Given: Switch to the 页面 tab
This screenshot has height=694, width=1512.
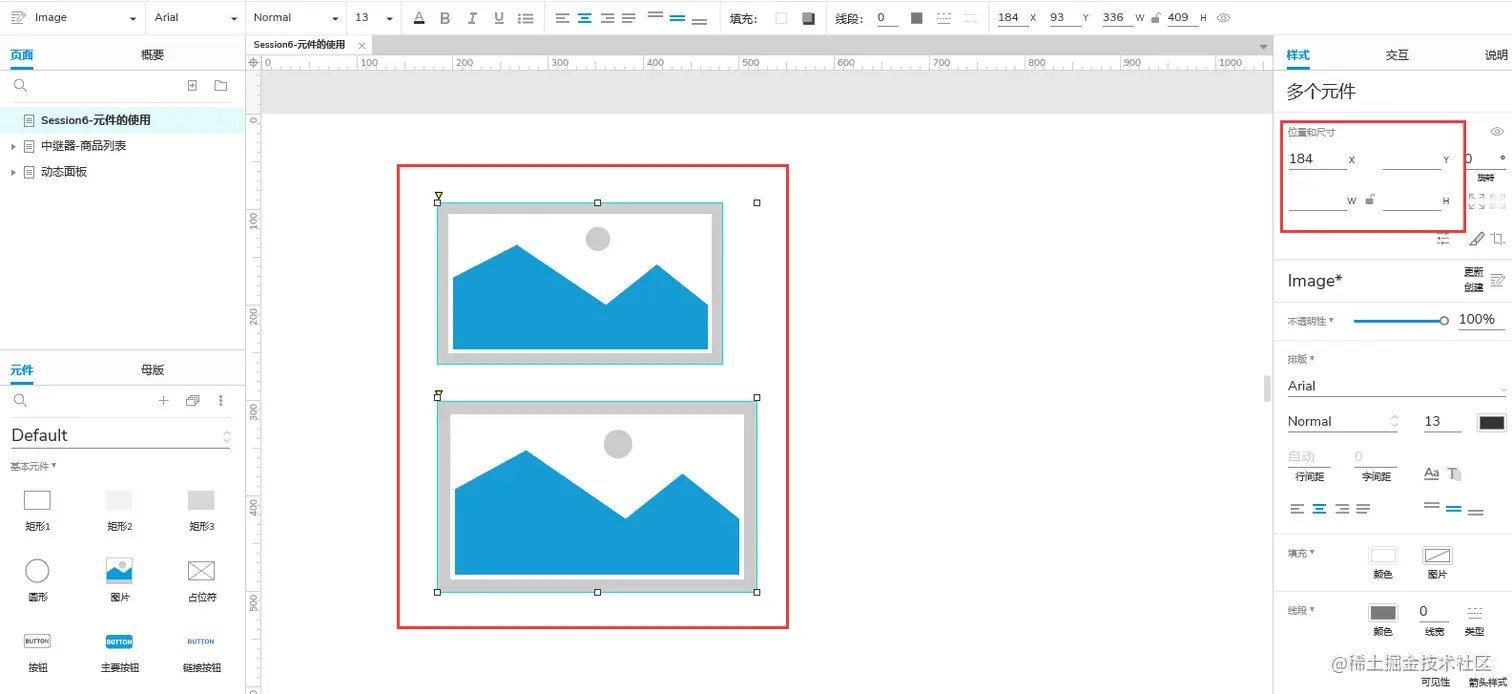Looking at the screenshot, I should (22, 55).
